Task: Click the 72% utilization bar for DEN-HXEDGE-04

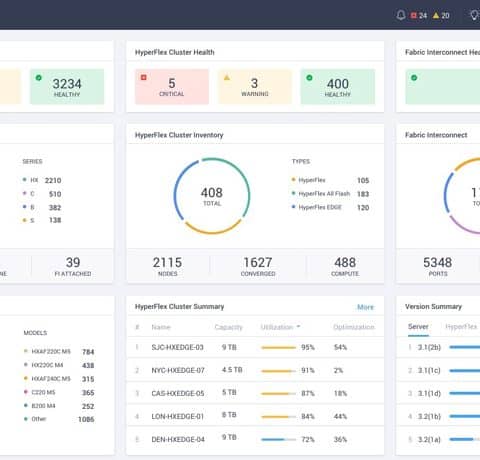Action: 279,440
